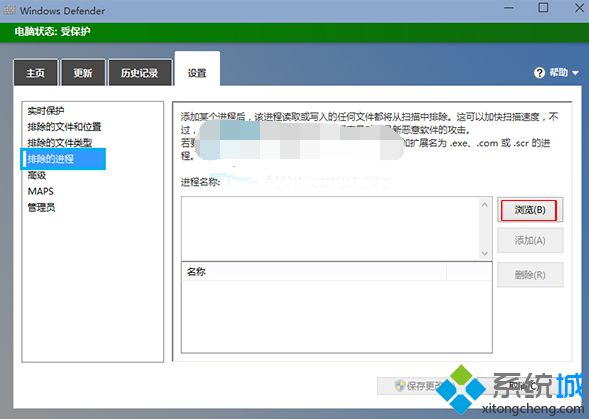Select 排除的进程 in the sidebar
Image resolution: width=589 pixels, height=419 pixels.
pos(63,159)
